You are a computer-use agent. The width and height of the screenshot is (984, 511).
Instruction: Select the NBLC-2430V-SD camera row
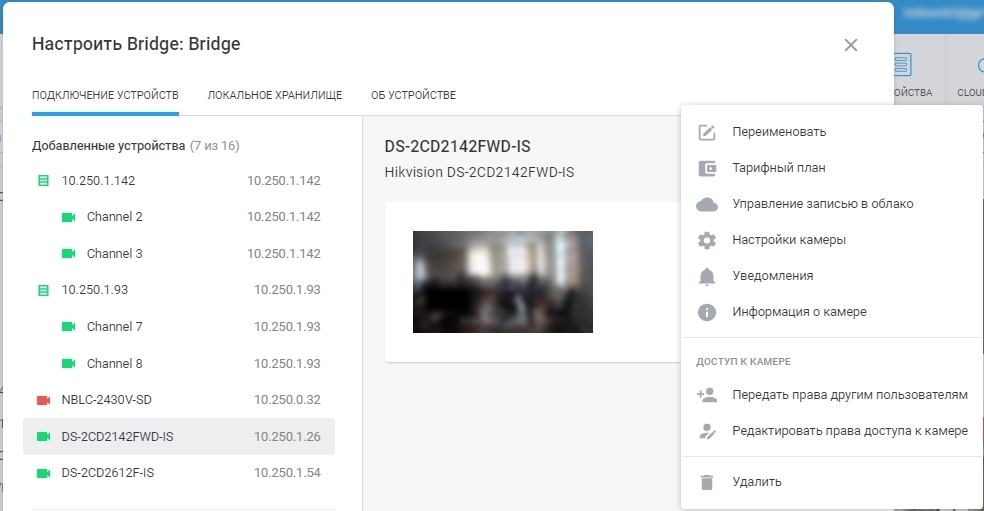179,400
